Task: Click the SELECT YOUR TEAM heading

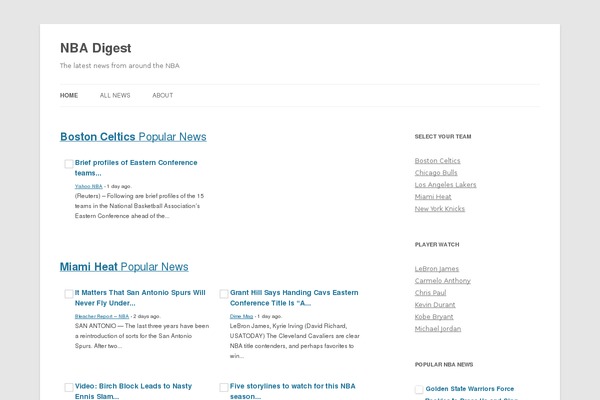Action: pyautogui.click(x=443, y=137)
